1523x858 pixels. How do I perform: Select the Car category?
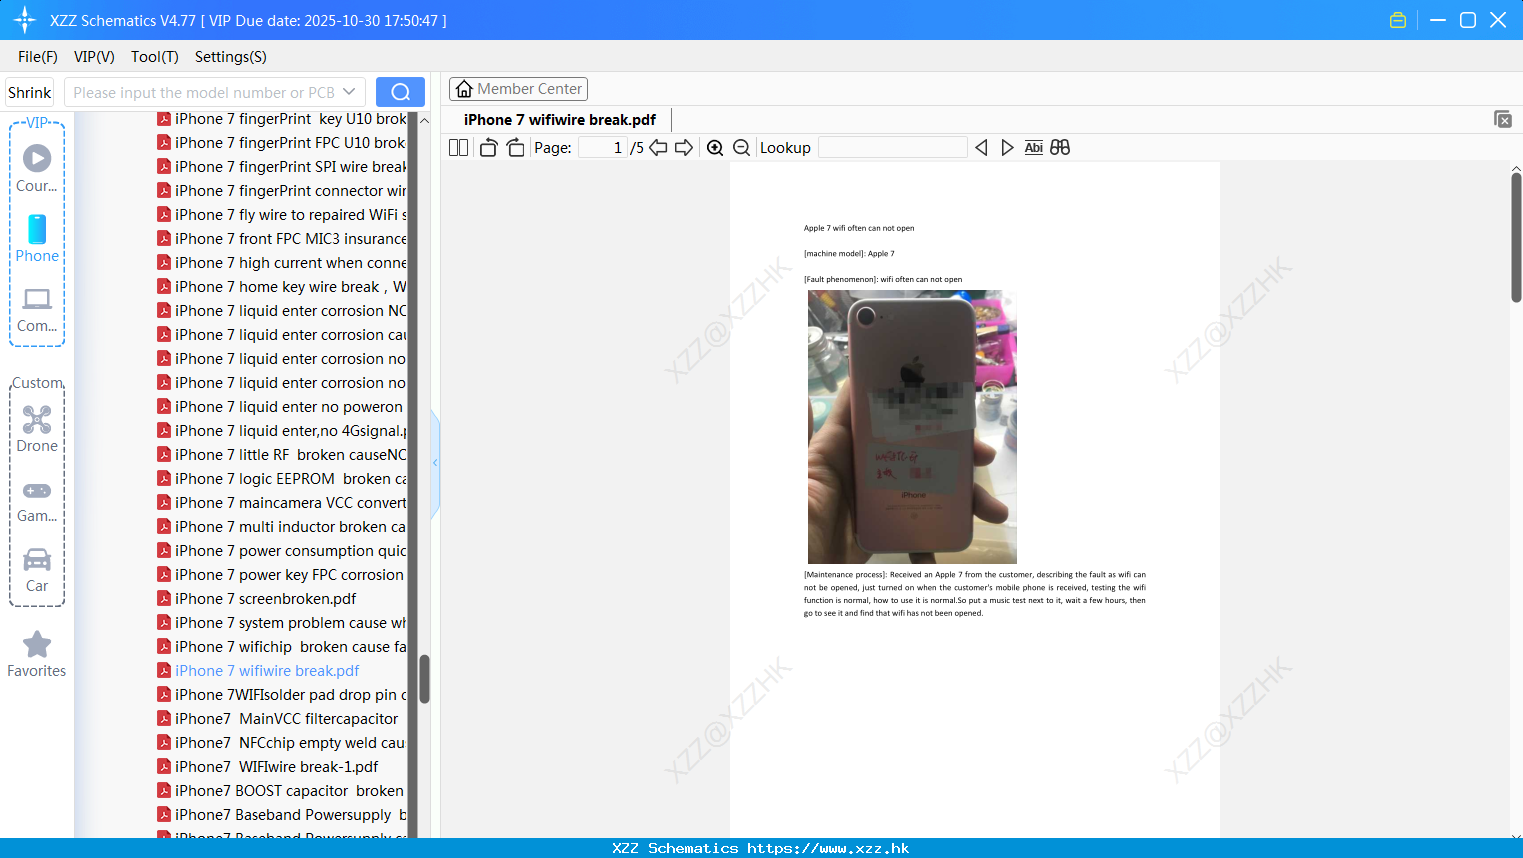pos(37,570)
